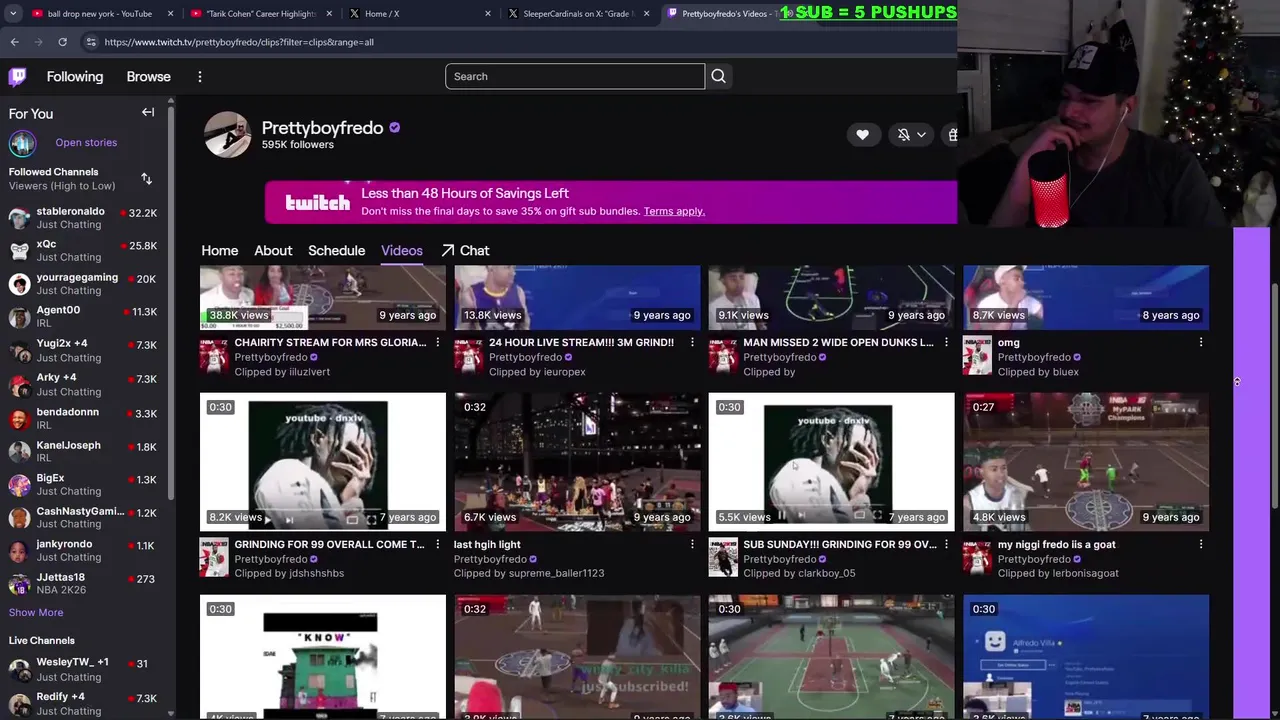Go to Following page
The width and height of the screenshot is (1280, 720).
pyautogui.click(x=75, y=77)
